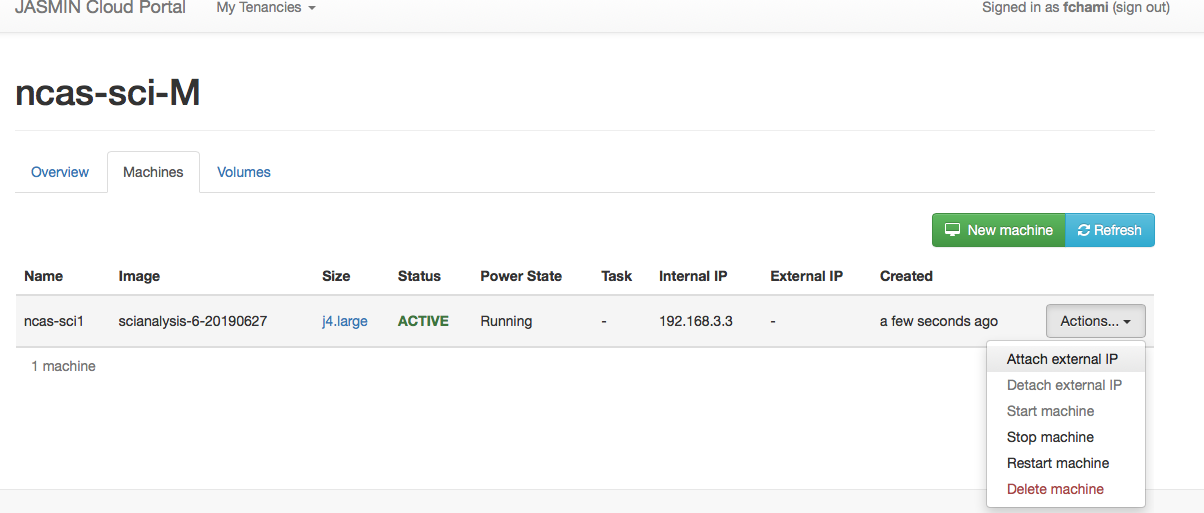The height and width of the screenshot is (513, 1204).
Task: Choose Delete machine from the menu
Action: 1065,489
